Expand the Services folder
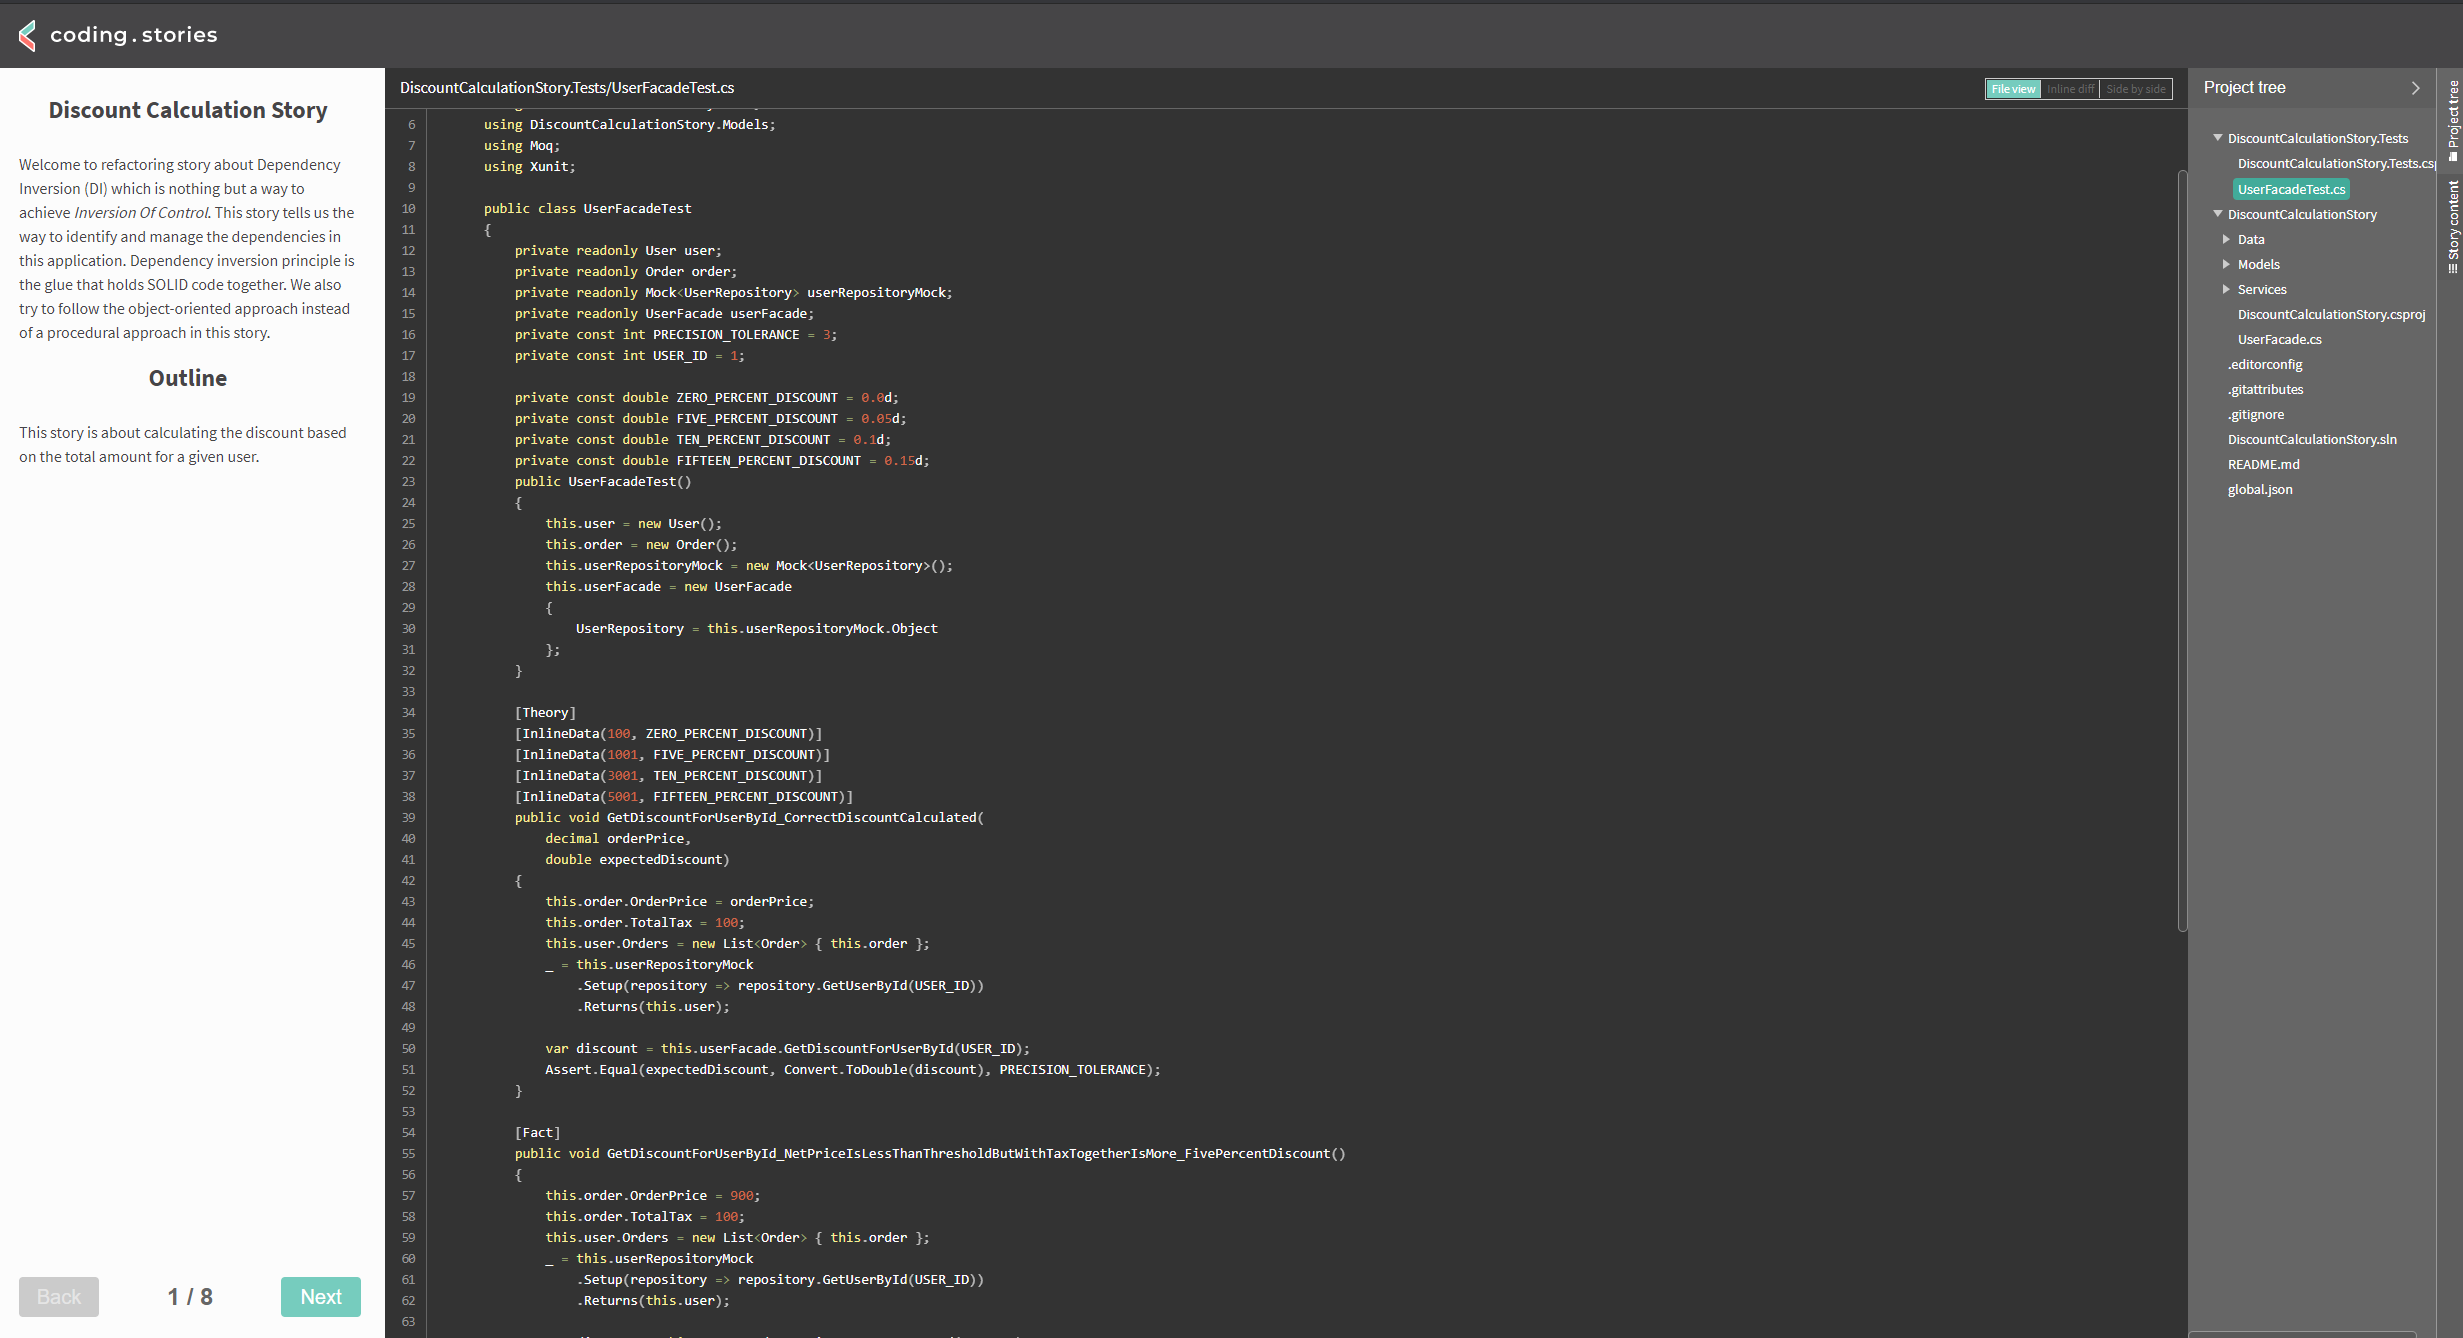The height and width of the screenshot is (1338, 2463). [2226, 289]
